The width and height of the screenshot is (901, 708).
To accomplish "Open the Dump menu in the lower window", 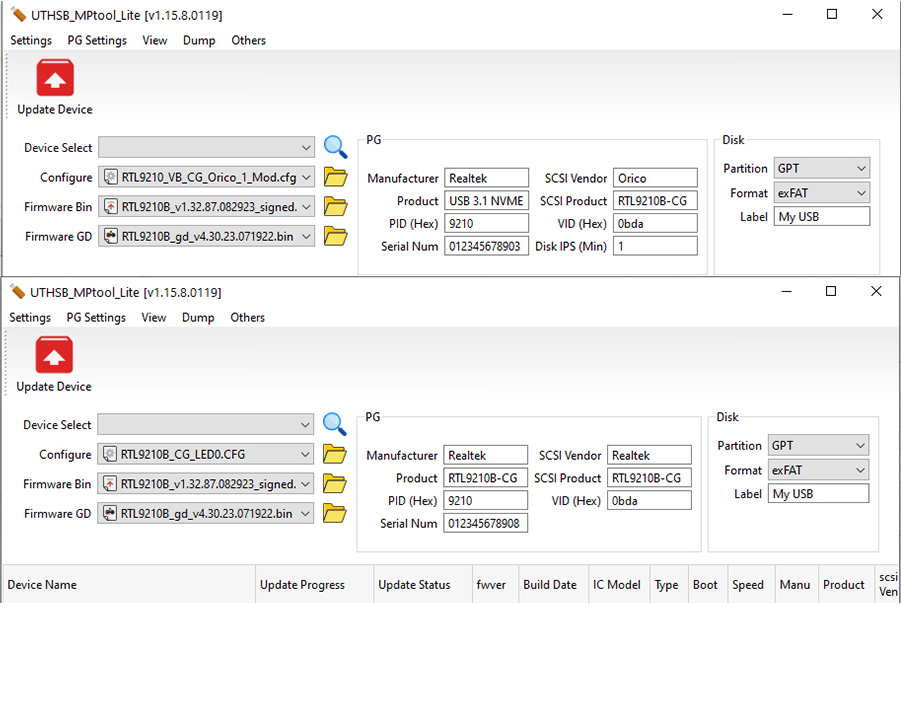I will tap(198, 318).
